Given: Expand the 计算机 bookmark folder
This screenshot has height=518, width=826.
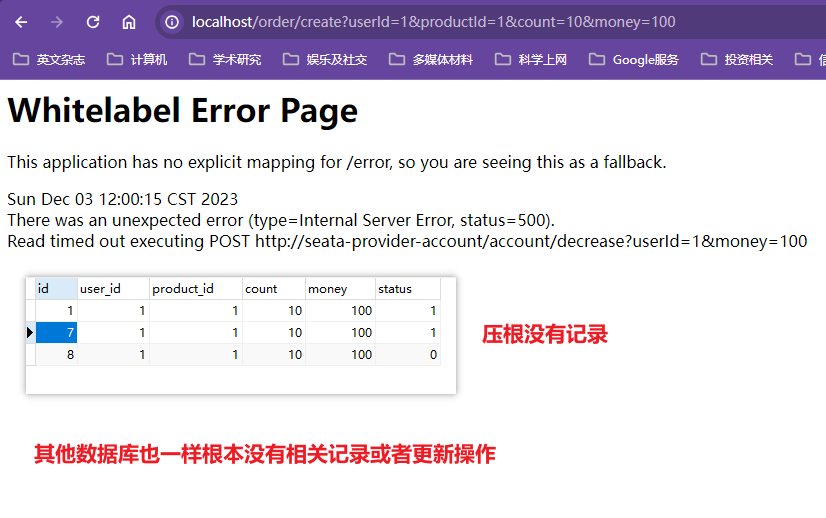Looking at the screenshot, I should (137, 59).
